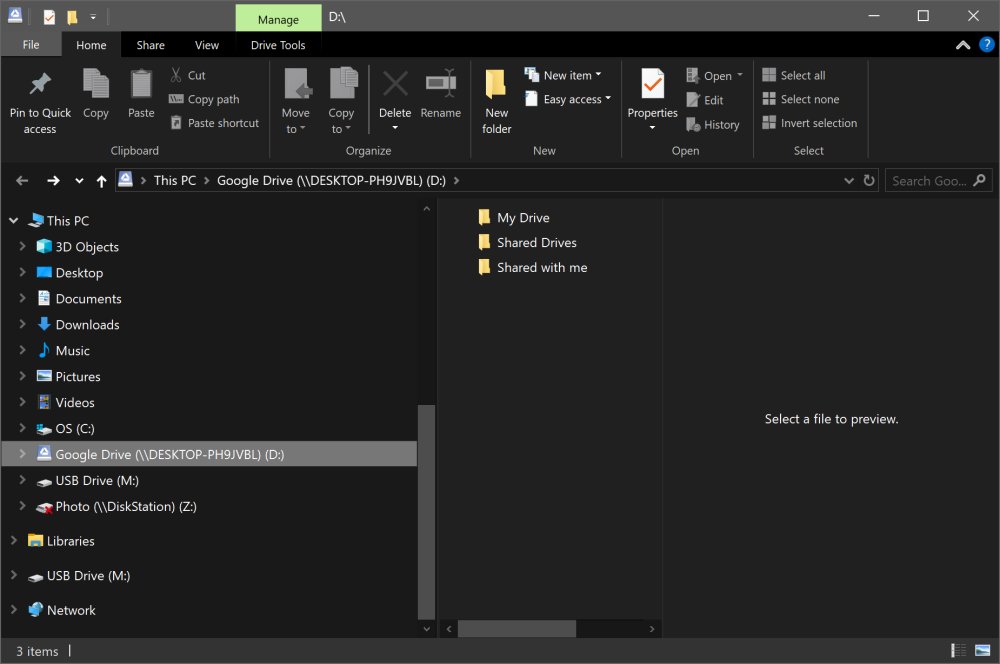Click the Manage contextual tab
Image resolution: width=1000 pixels, height=664 pixels.
[278, 19]
